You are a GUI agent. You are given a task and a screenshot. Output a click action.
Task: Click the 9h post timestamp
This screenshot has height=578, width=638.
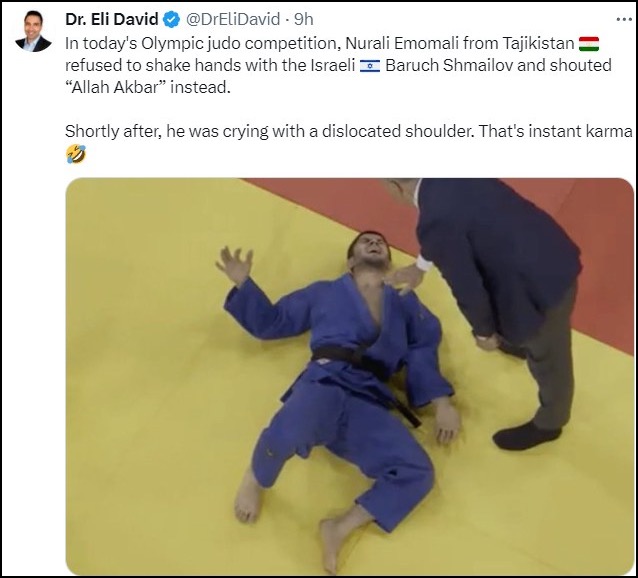click(x=304, y=19)
